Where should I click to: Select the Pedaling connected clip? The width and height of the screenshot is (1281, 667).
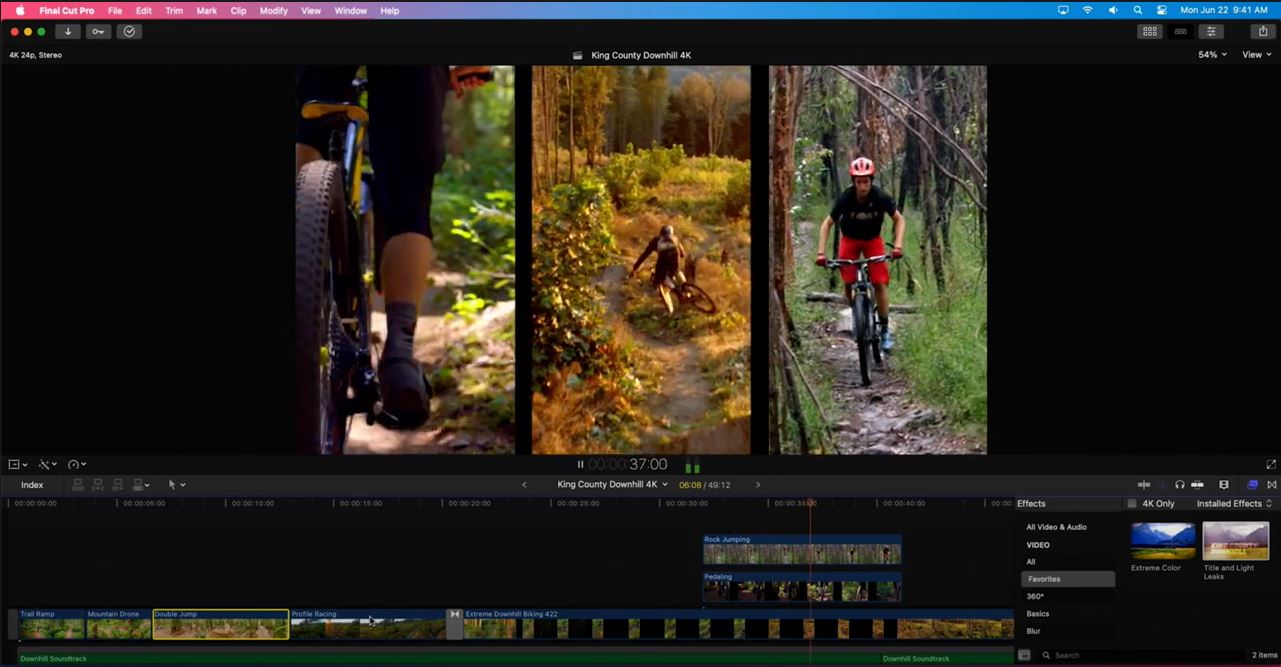802,587
